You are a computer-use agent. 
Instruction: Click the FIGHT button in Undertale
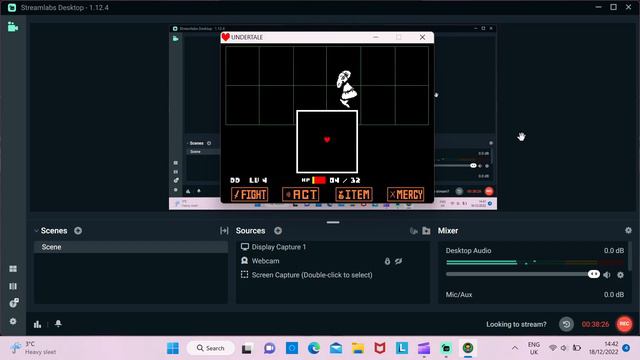tap(249, 195)
